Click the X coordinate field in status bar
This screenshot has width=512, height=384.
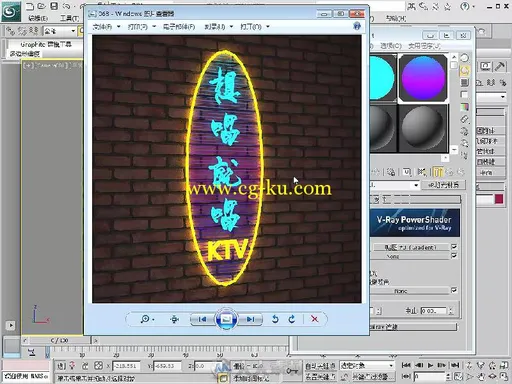point(126,366)
